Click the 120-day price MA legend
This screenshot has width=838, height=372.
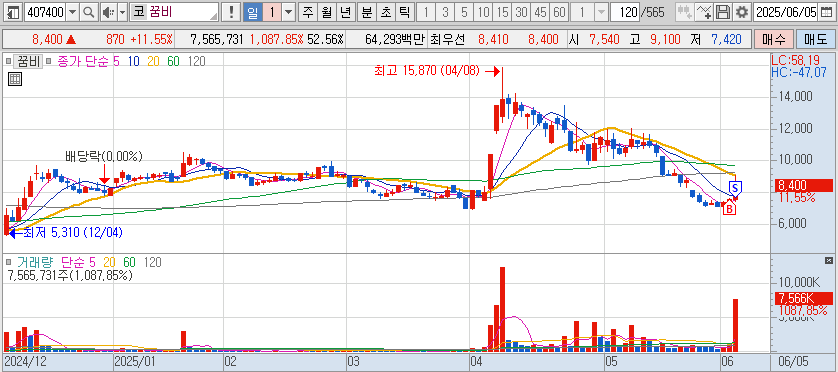[x=196, y=61]
